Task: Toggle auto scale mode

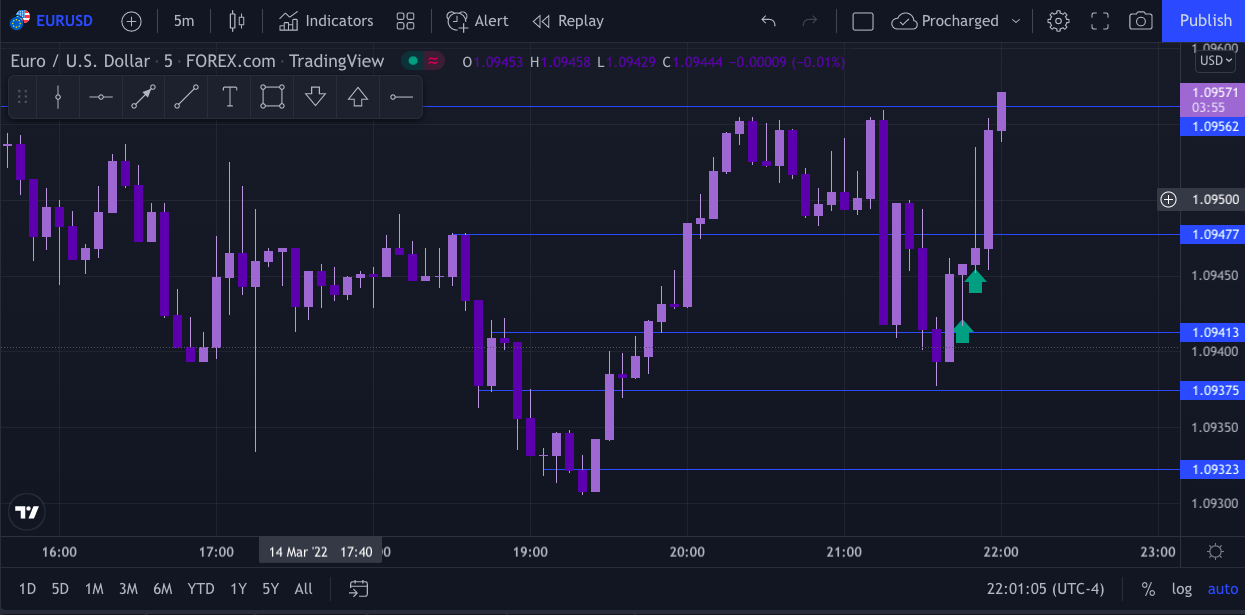Action: [1222, 589]
